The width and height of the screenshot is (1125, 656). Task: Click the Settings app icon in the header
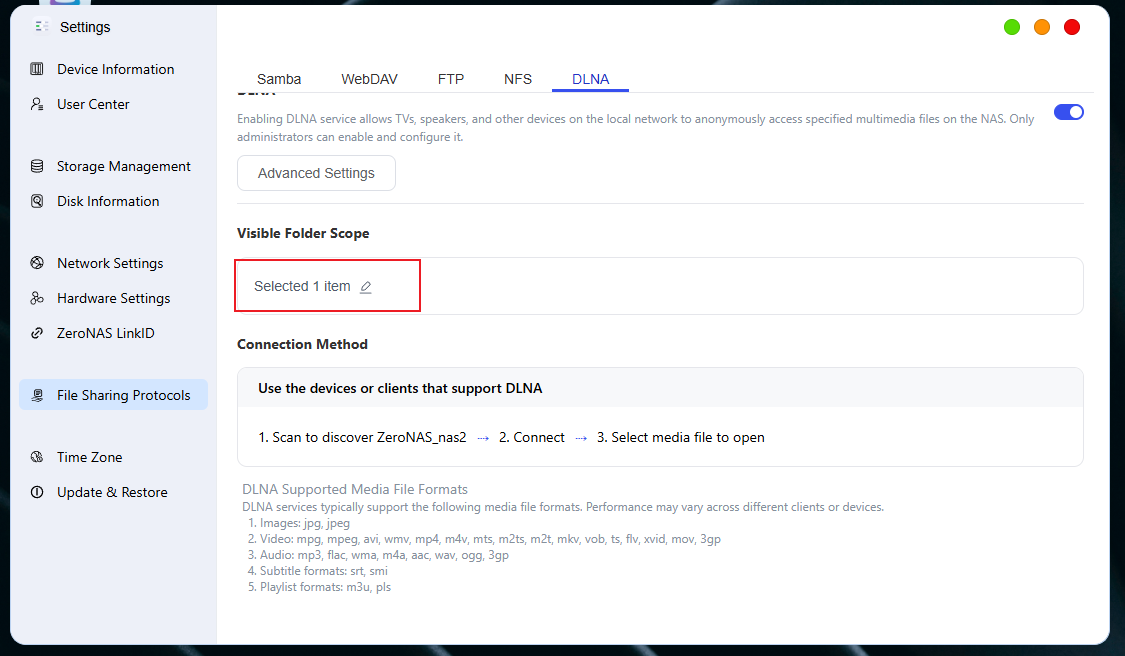[42, 27]
